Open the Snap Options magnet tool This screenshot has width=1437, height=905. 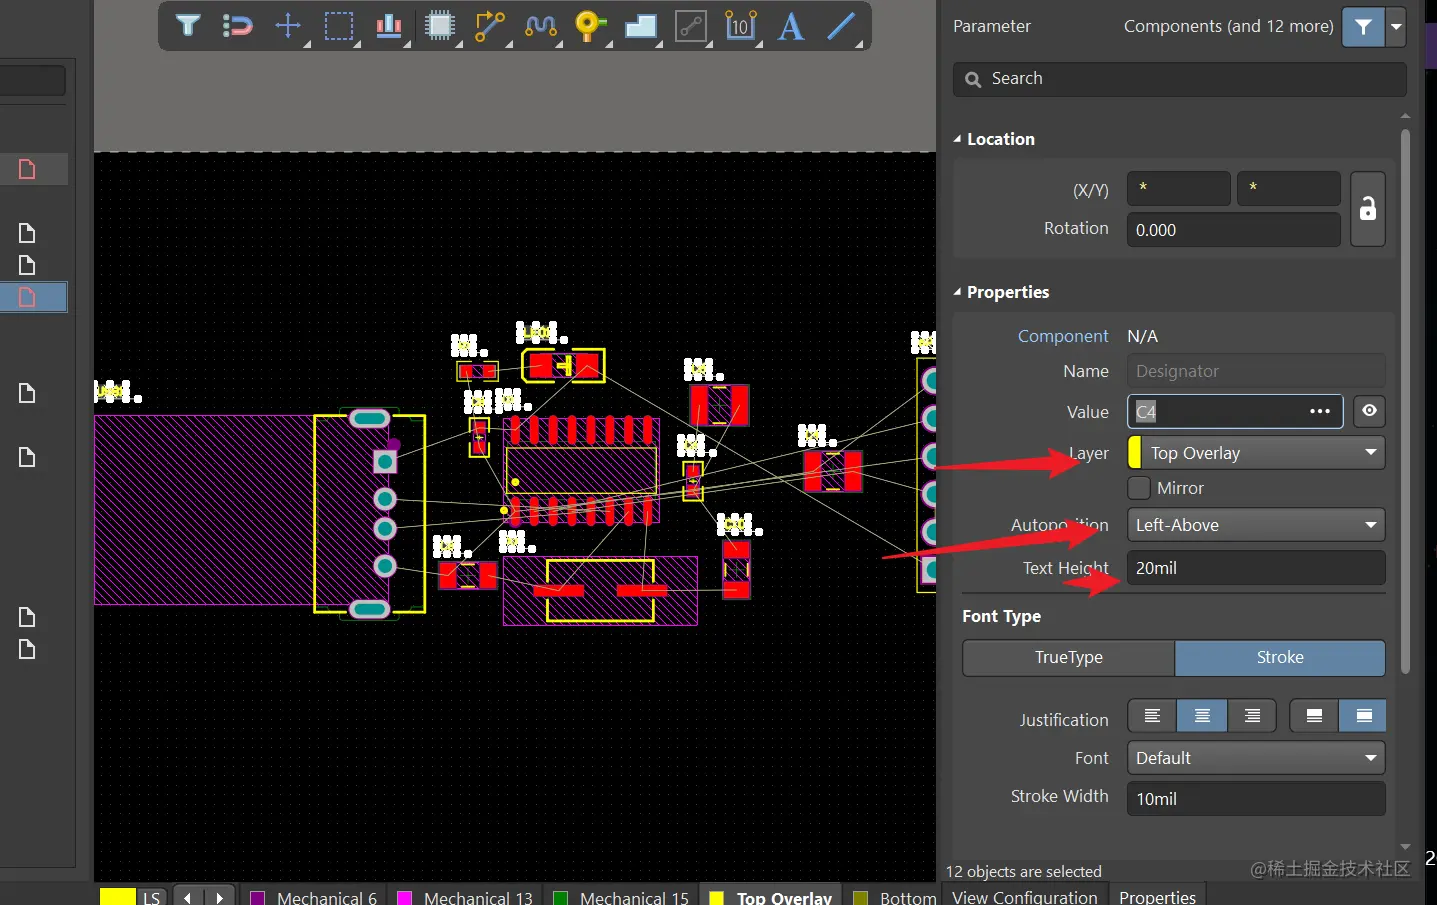pyautogui.click(x=238, y=25)
